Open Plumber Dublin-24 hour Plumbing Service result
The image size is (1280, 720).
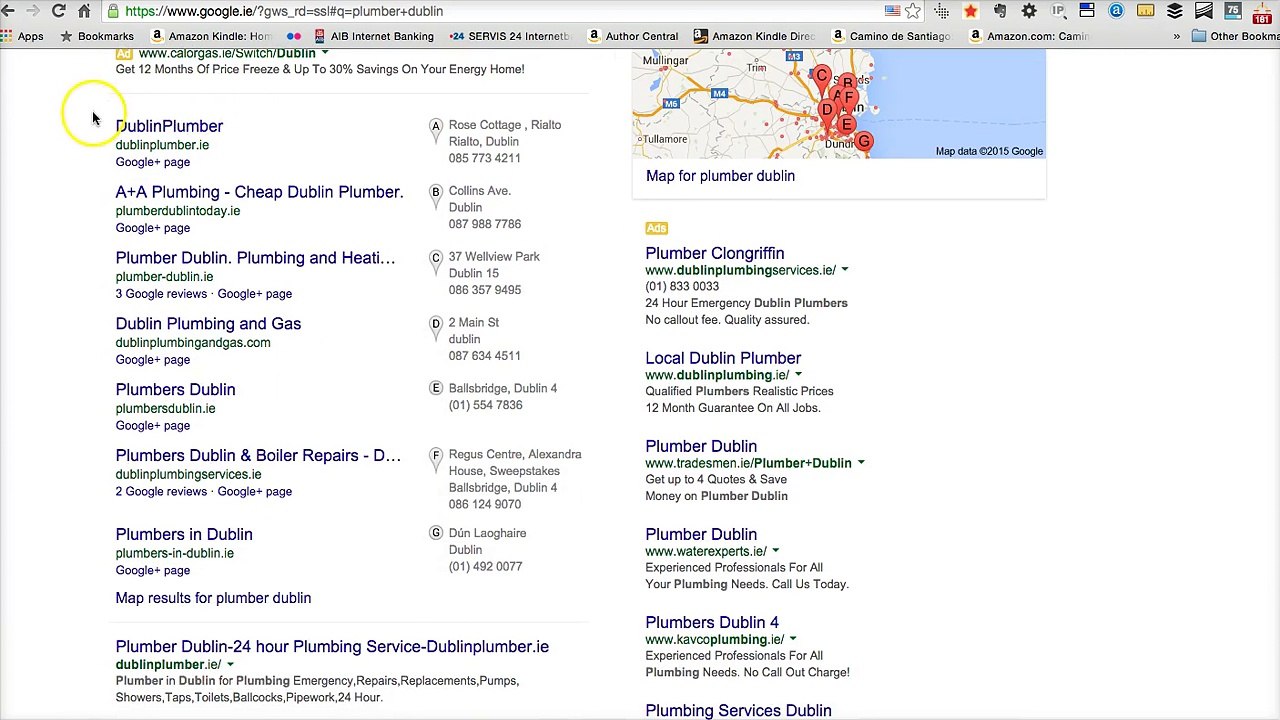coord(332,647)
